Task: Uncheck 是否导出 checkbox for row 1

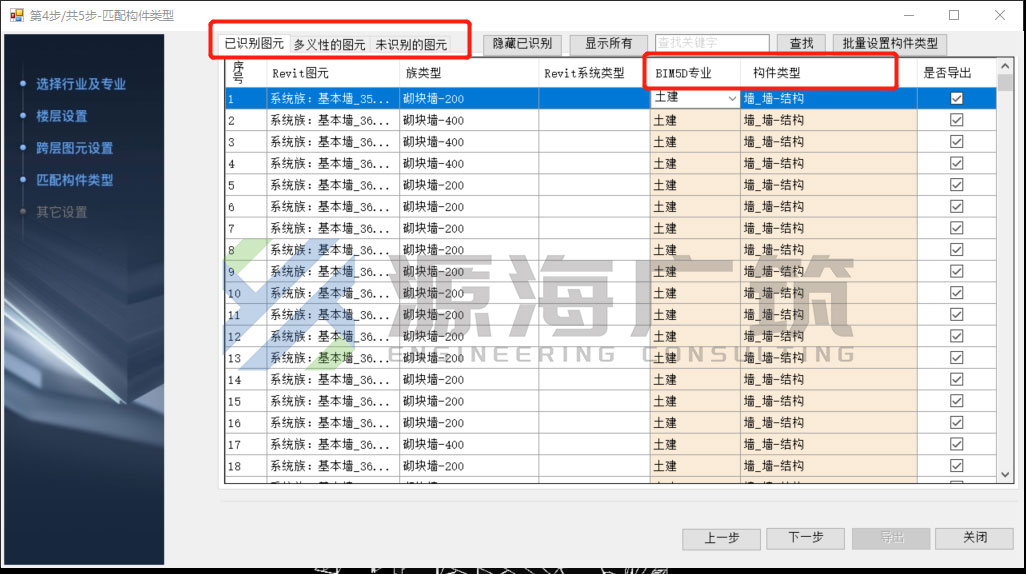Action: point(957,99)
